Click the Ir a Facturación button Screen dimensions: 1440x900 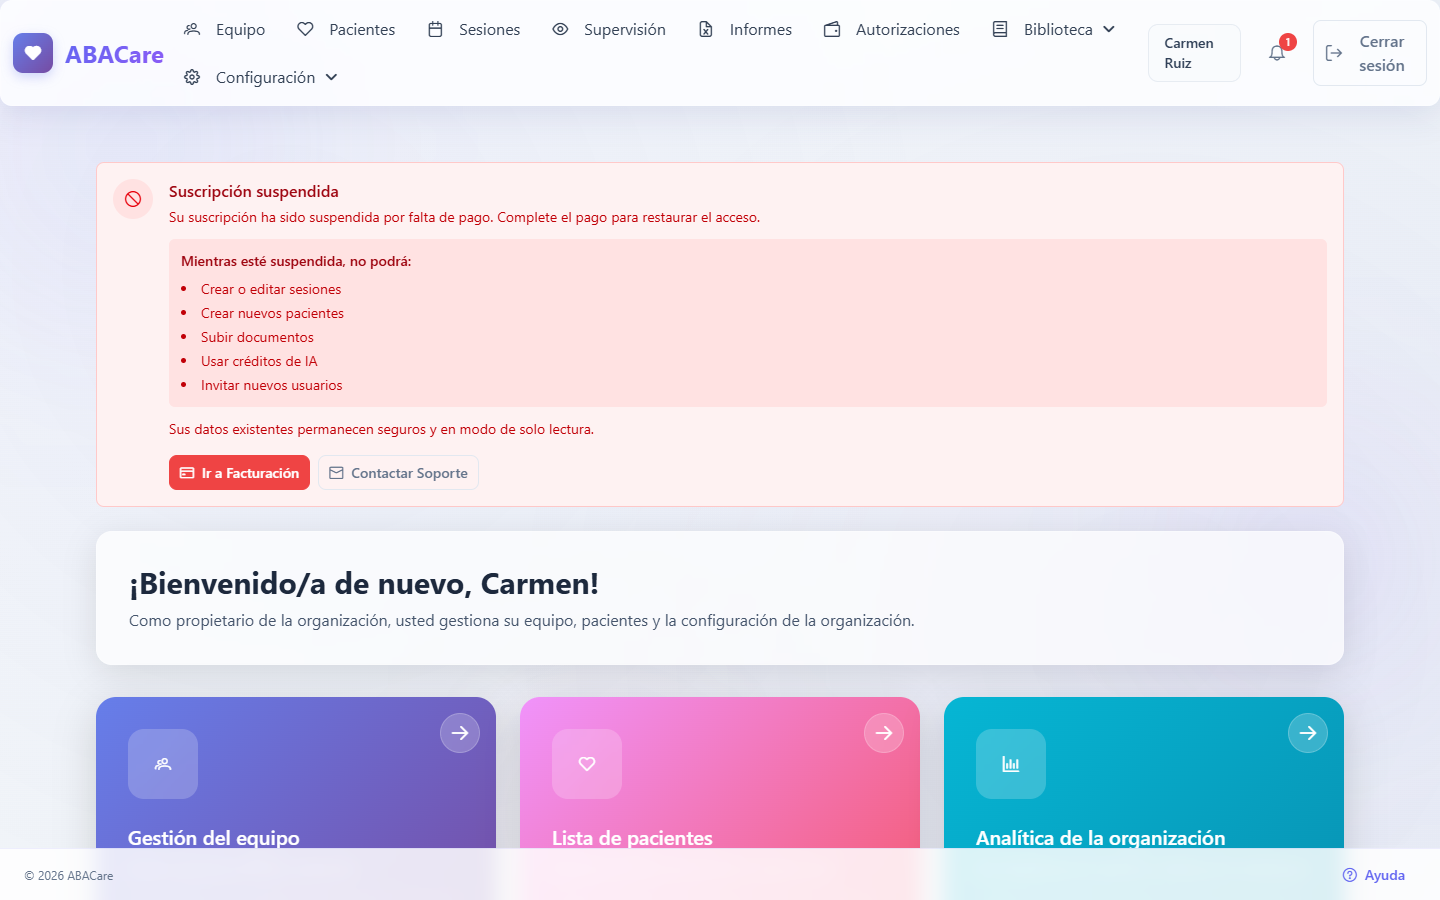click(239, 473)
